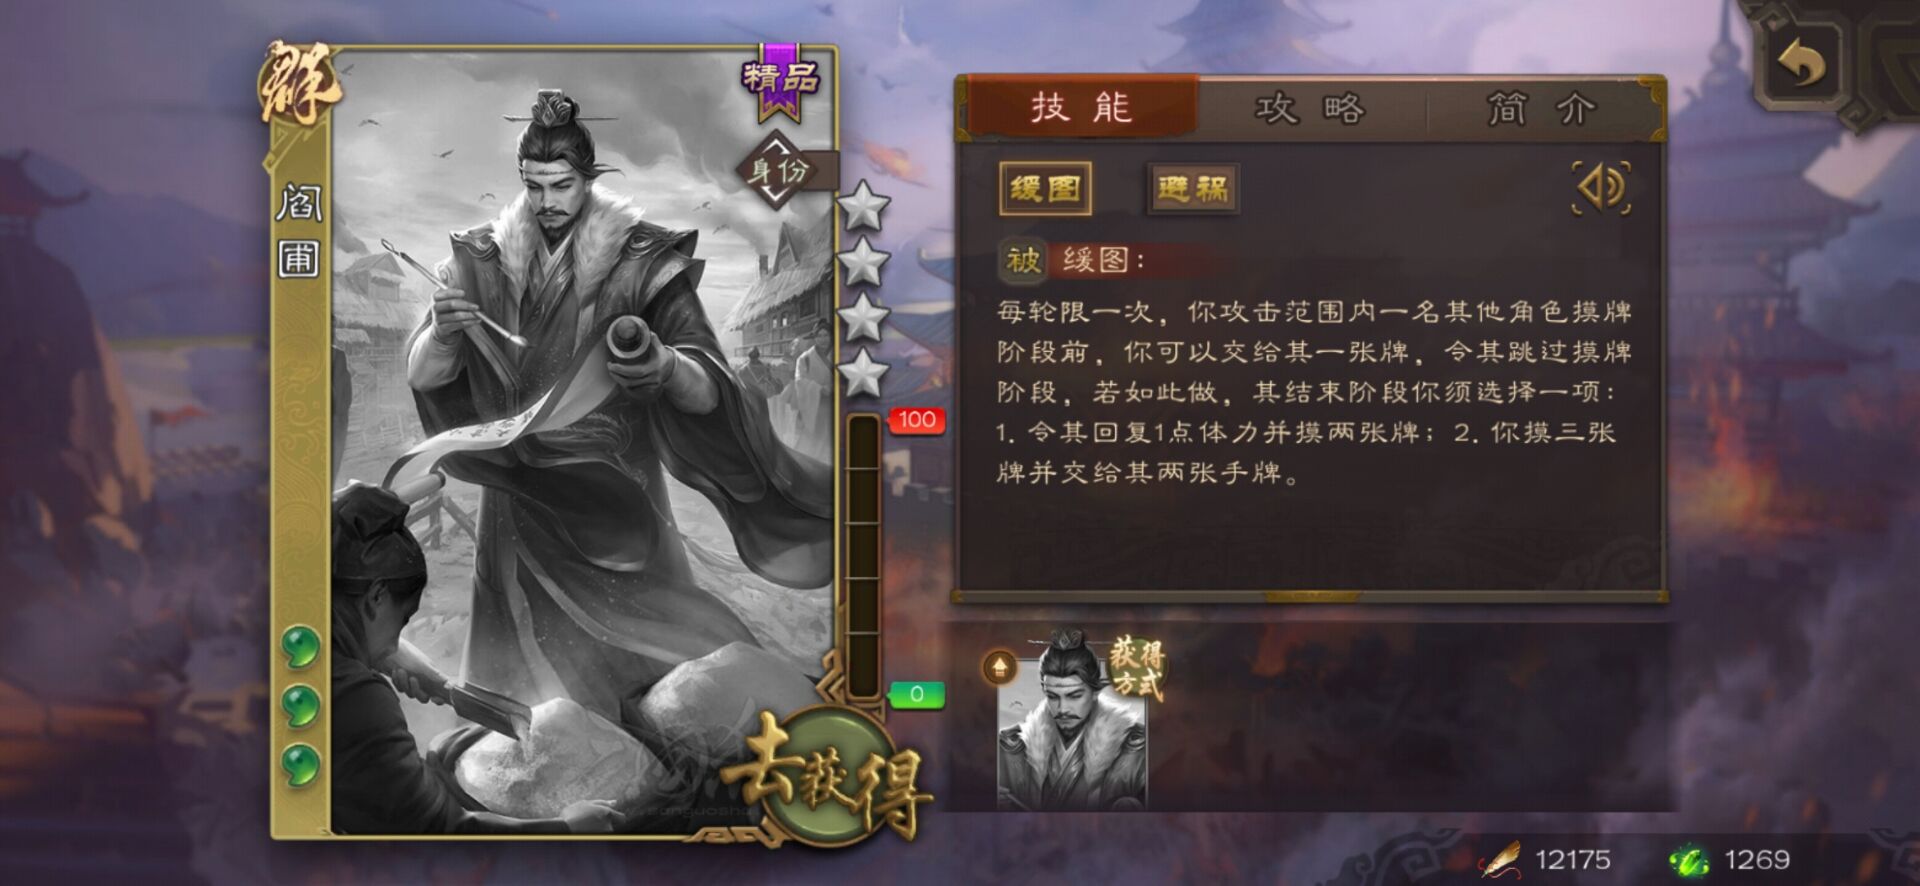The image size is (1920, 886).
Task: Open the 技能 tab
Action: pyautogui.click(x=1082, y=106)
